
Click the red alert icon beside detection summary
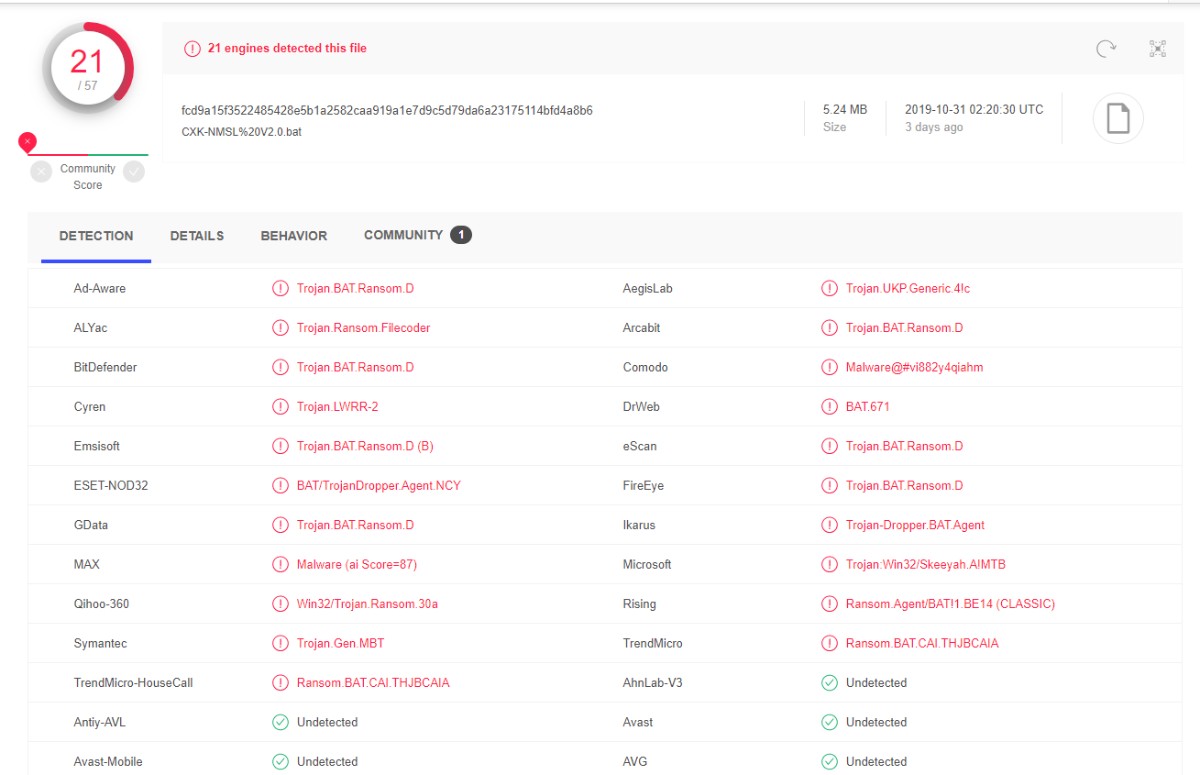pyautogui.click(x=192, y=48)
